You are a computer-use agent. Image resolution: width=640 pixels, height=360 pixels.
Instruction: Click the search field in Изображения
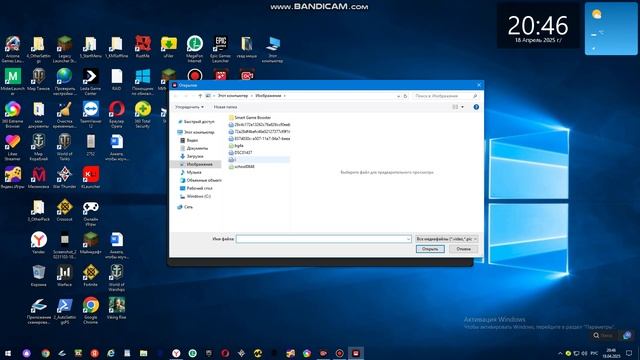445,96
